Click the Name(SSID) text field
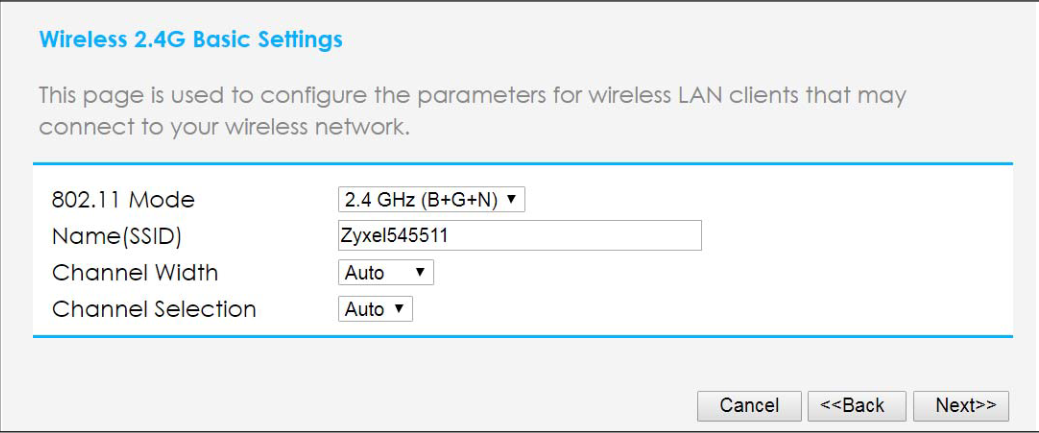This screenshot has height=433, width=1039. [519, 236]
